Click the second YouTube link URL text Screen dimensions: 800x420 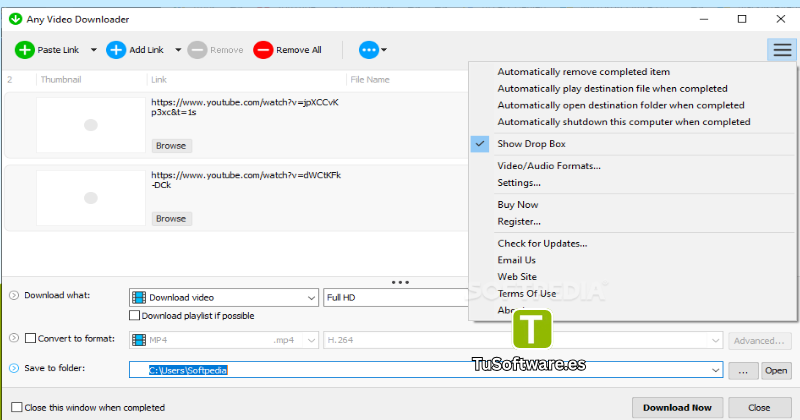click(246, 180)
